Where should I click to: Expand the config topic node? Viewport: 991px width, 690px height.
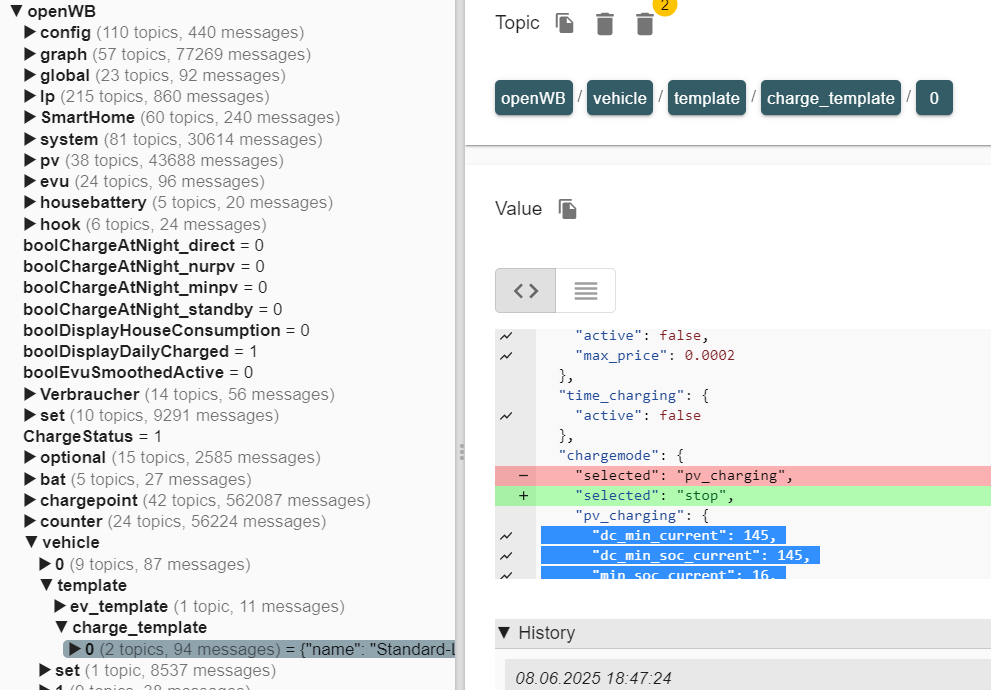tap(30, 32)
